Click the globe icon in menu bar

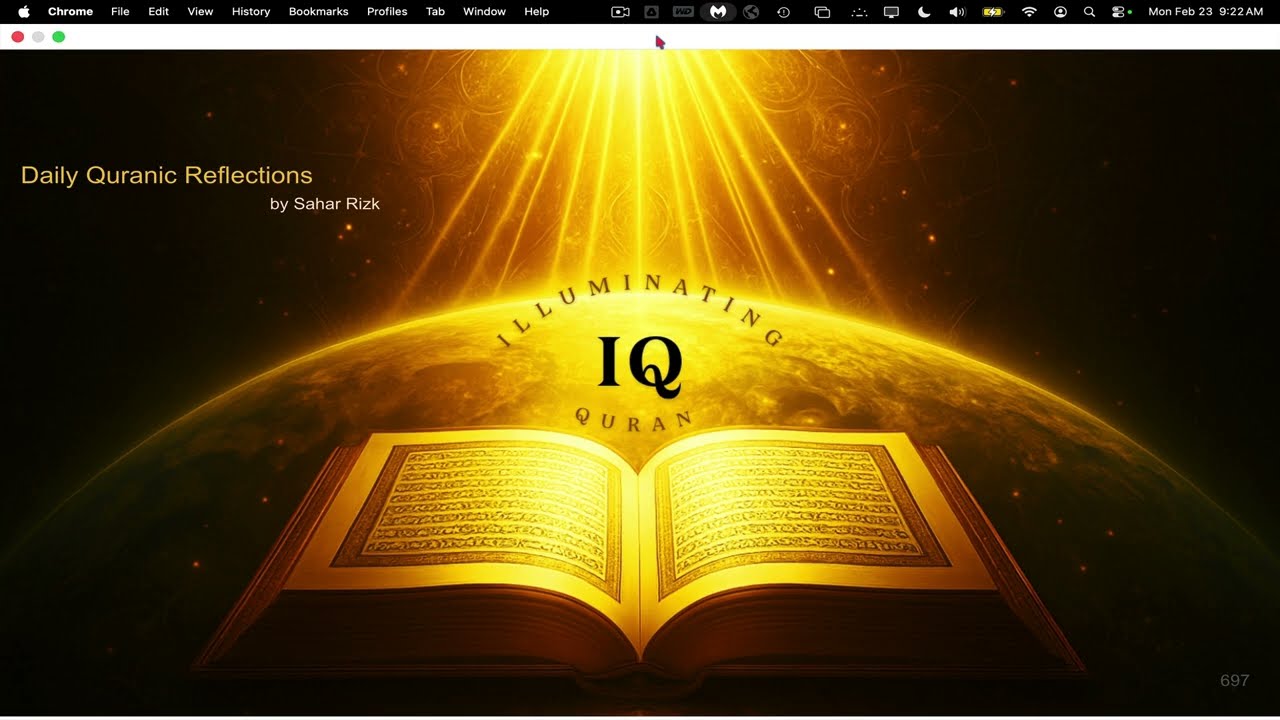point(751,12)
